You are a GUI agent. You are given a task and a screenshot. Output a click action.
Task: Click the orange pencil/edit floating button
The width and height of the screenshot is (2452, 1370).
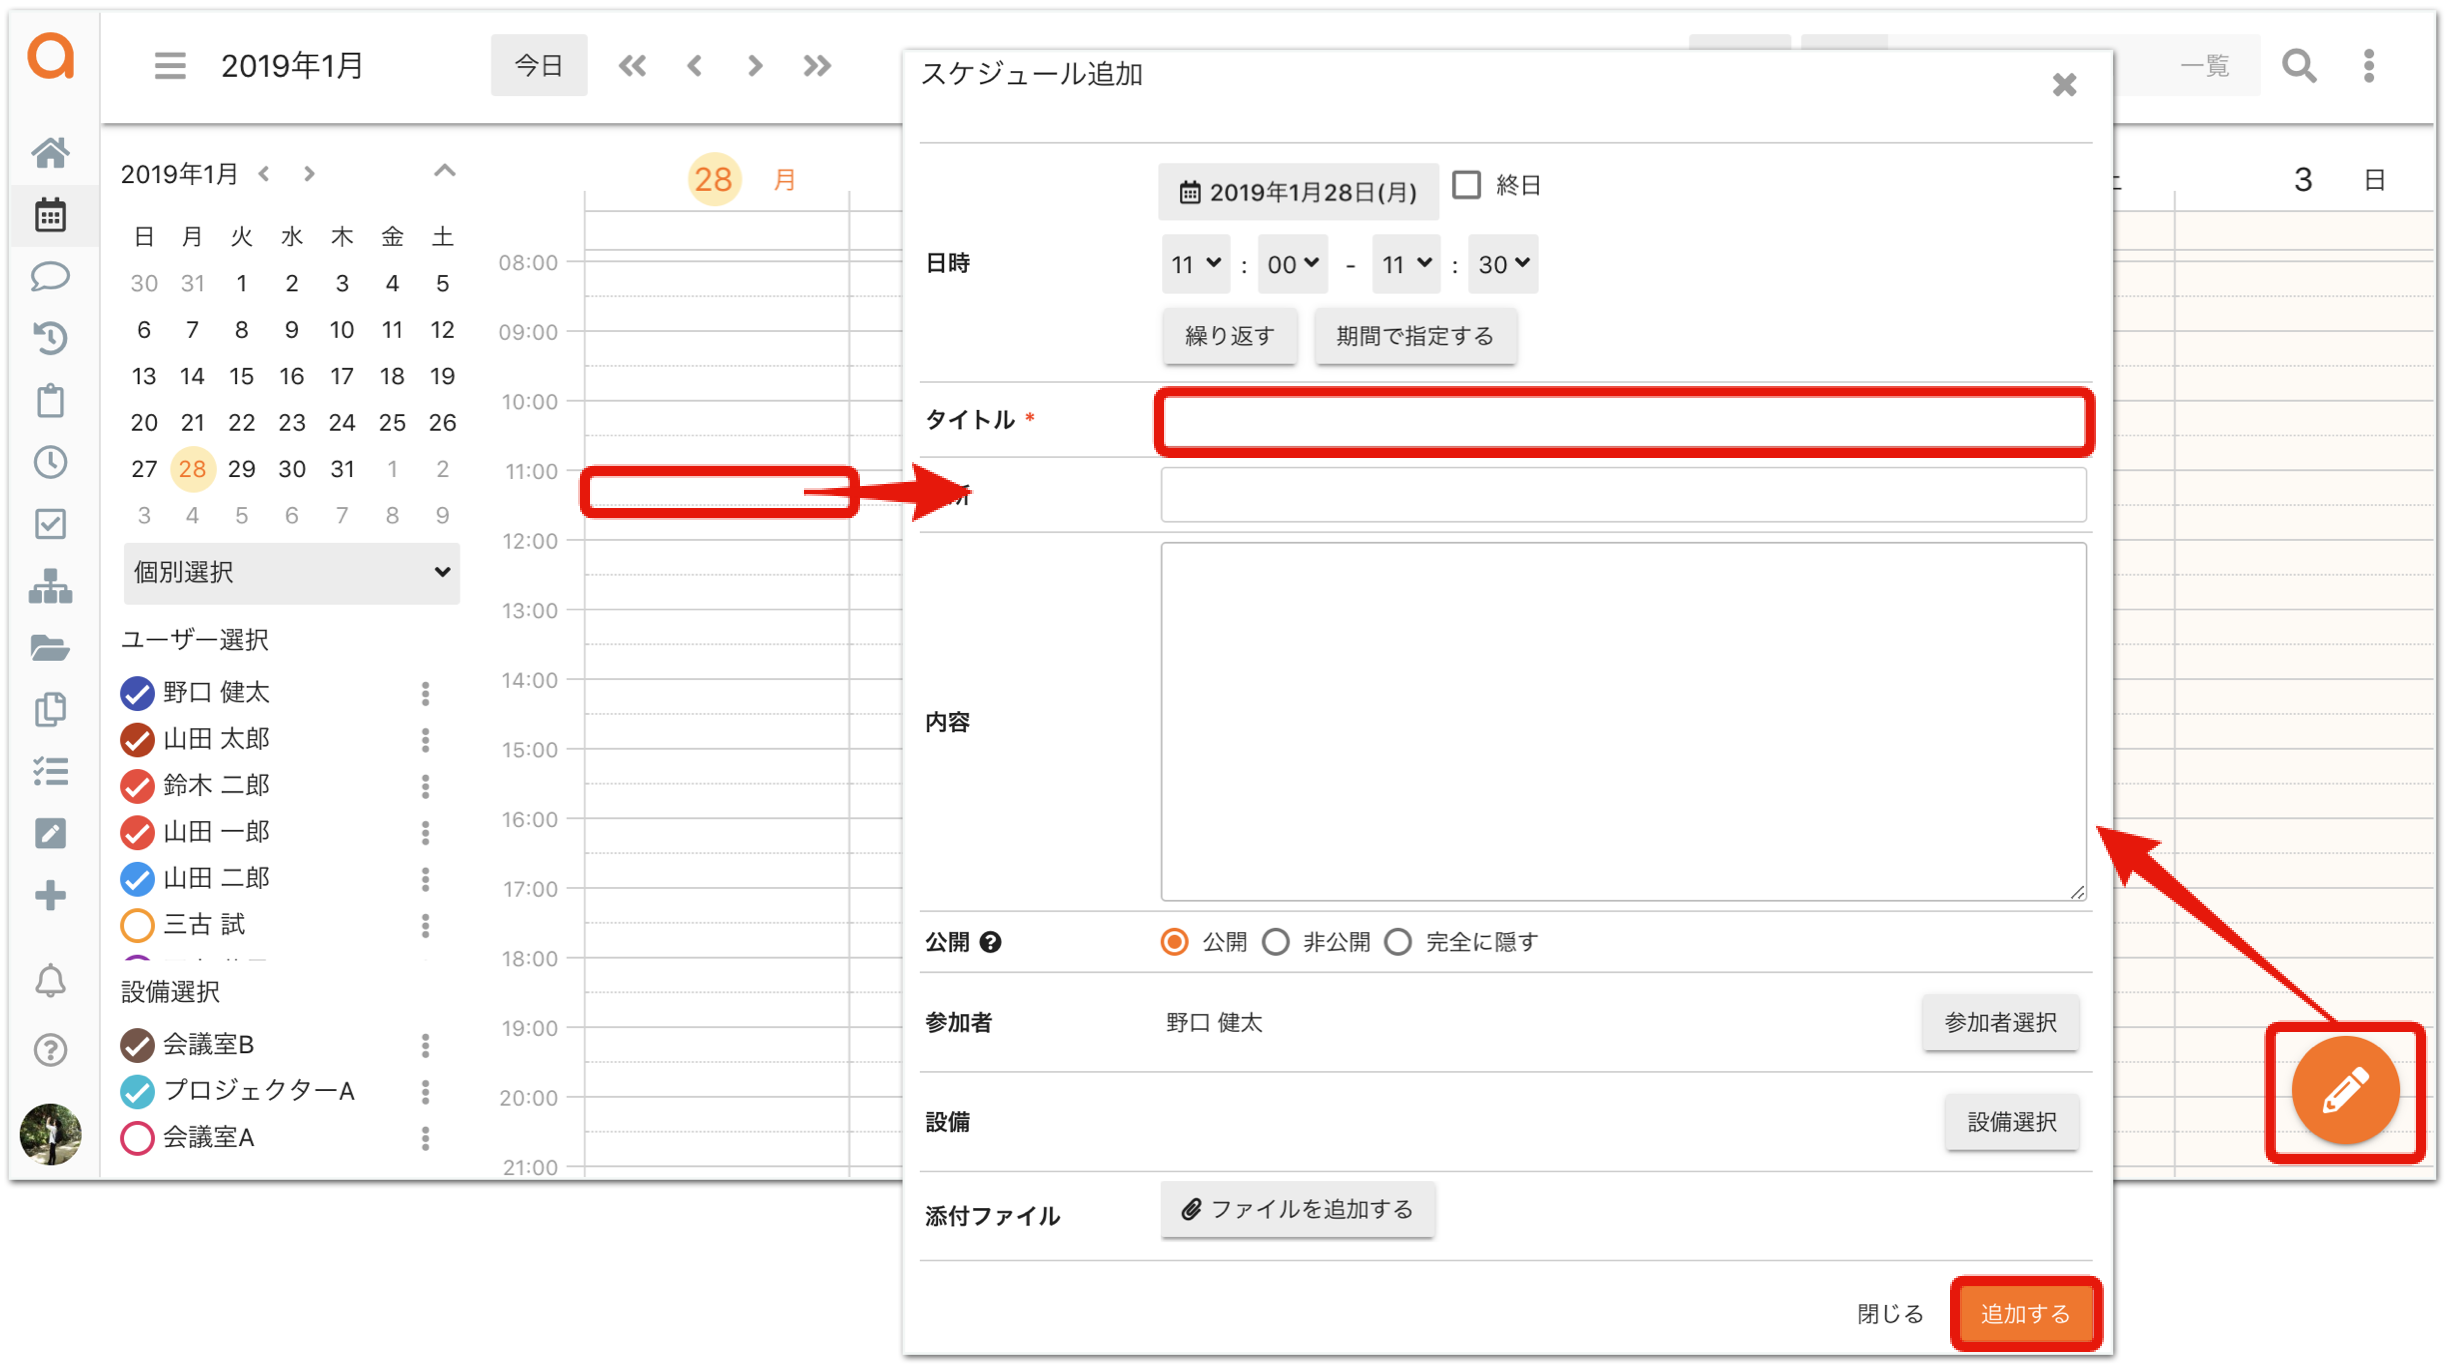coord(2346,1092)
